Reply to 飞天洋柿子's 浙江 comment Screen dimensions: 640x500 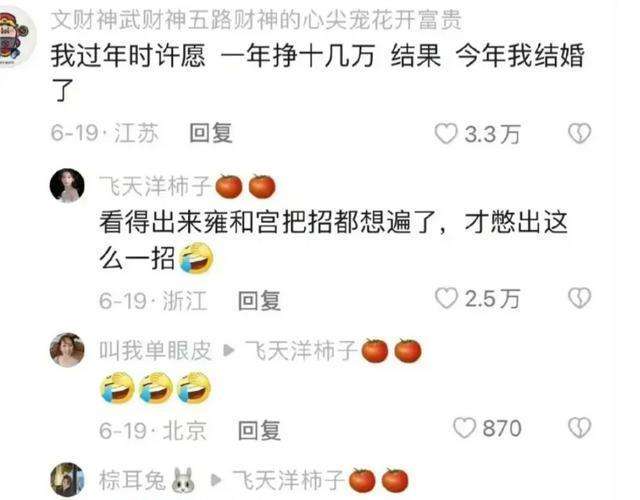259,300
